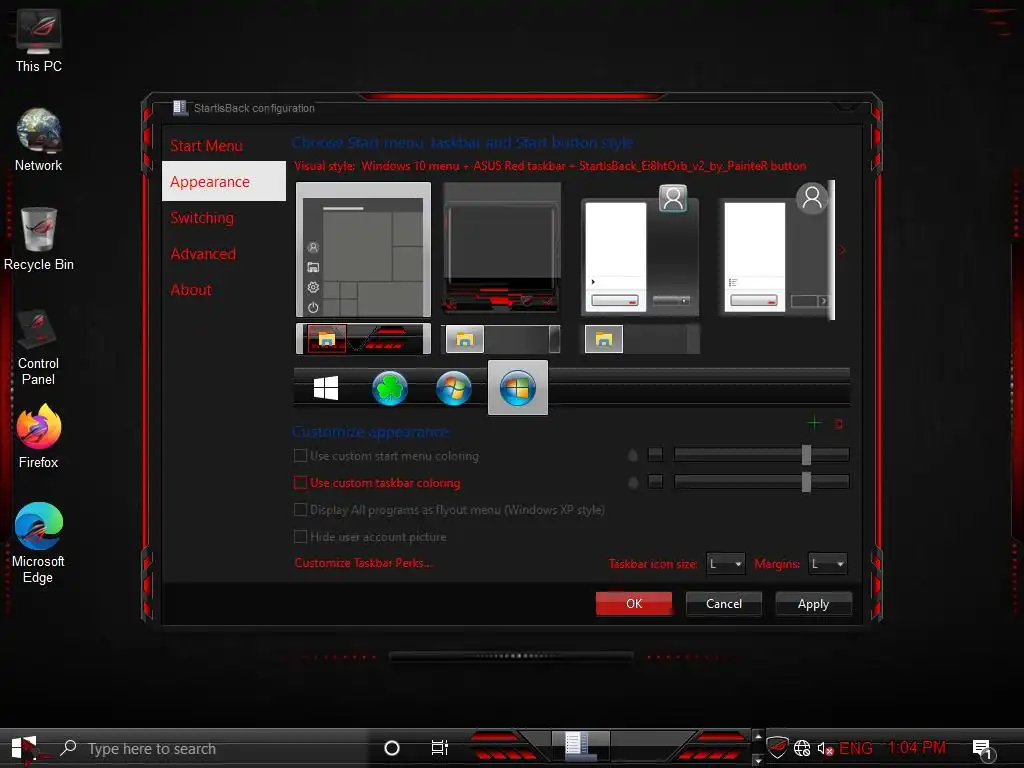Go to the Switching tab
This screenshot has width=1024, height=768.
click(202, 218)
